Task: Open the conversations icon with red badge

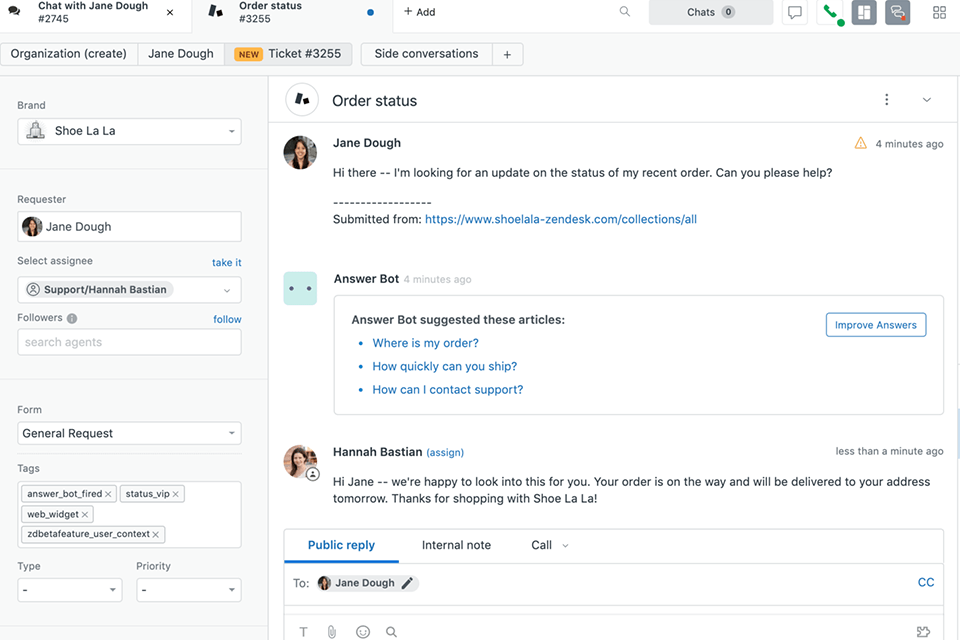Action: [897, 12]
